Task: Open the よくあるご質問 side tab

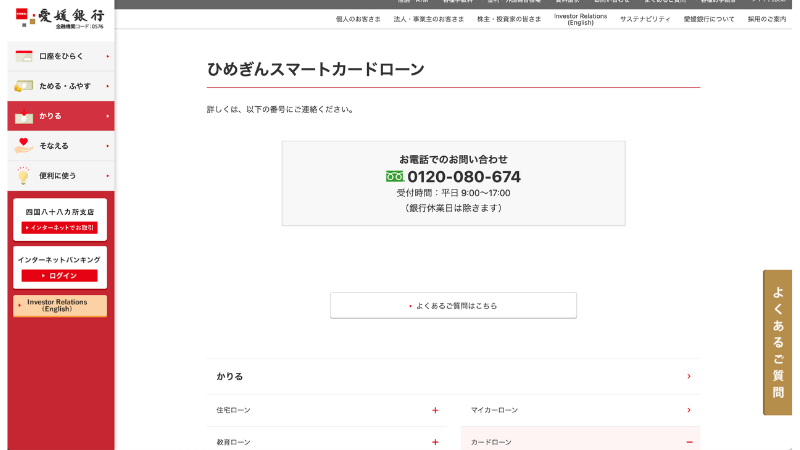Action: click(x=778, y=342)
